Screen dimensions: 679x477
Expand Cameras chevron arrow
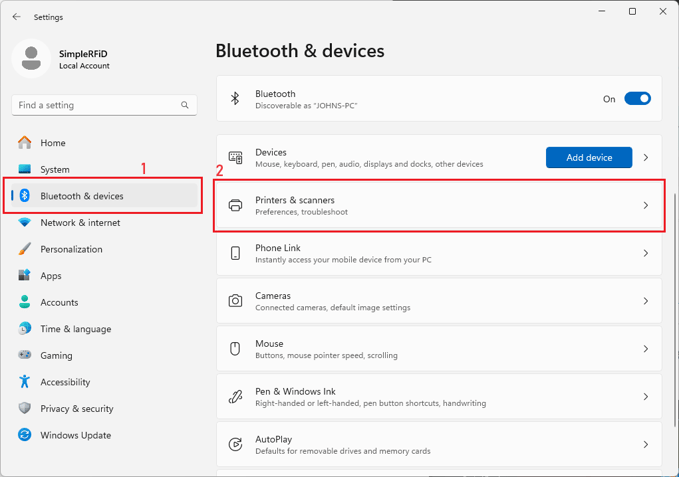(x=646, y=301)
